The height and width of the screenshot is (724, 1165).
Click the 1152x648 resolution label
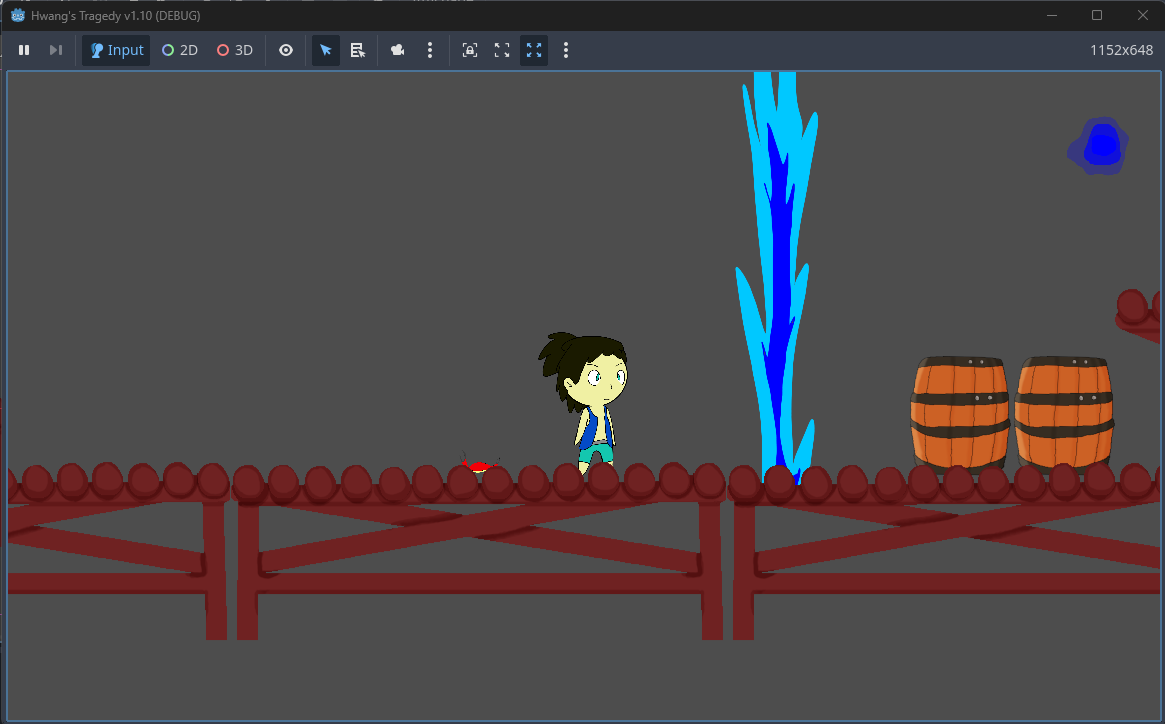(x=1121, y=50)
